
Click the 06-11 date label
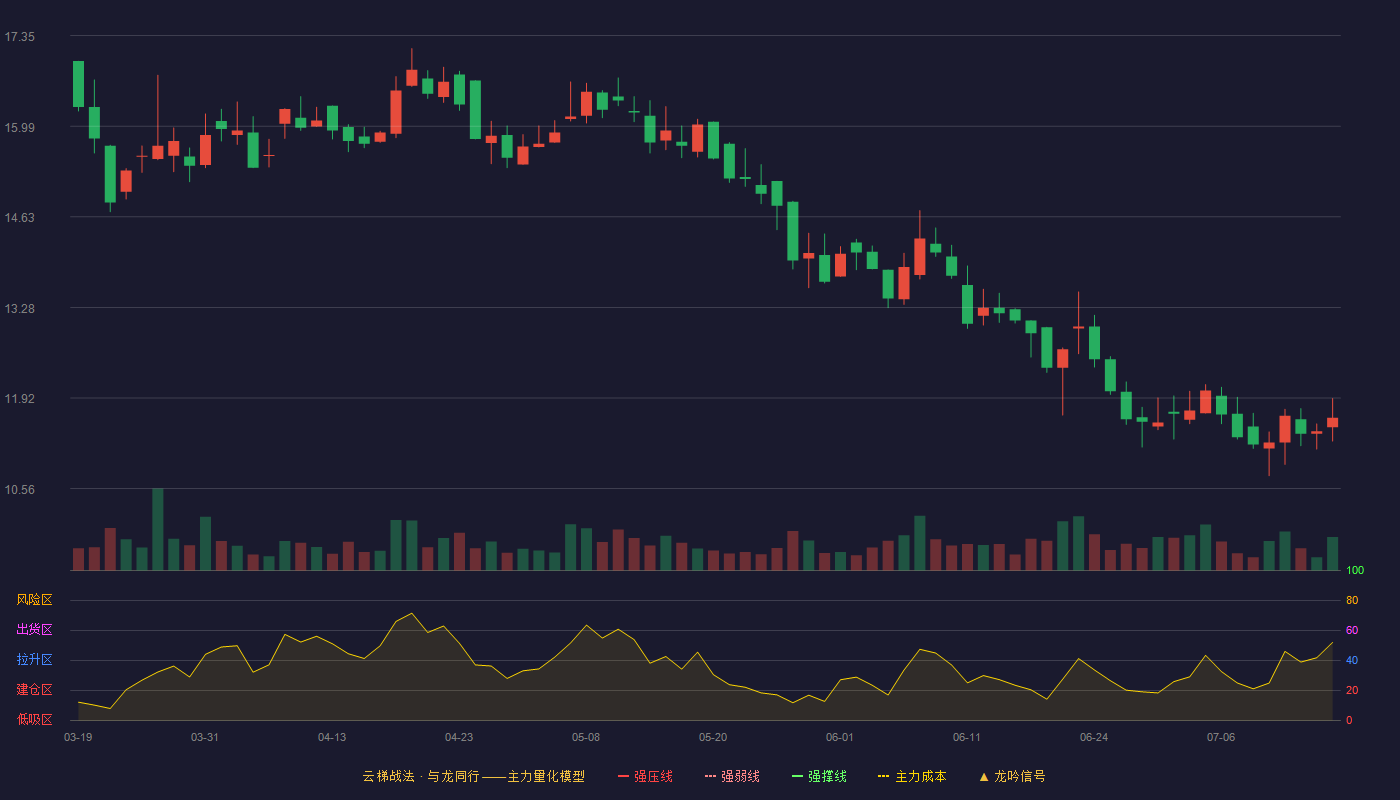pos(967,737)
